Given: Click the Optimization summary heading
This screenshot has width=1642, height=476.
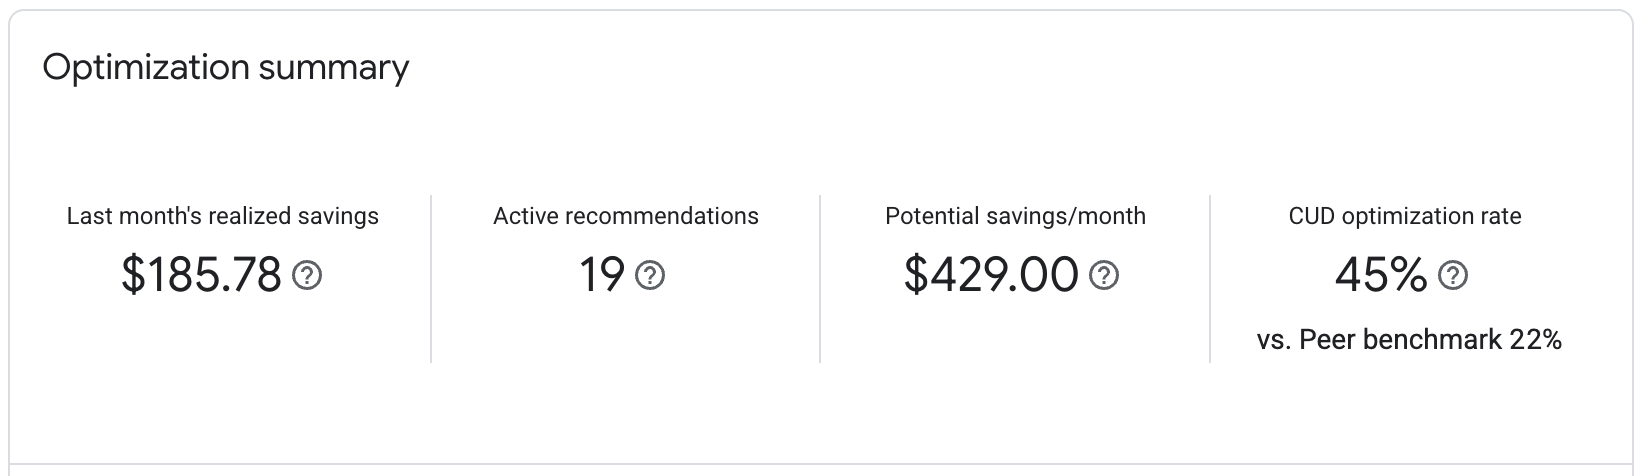Looking at the screenshot, I should point(226,68).
